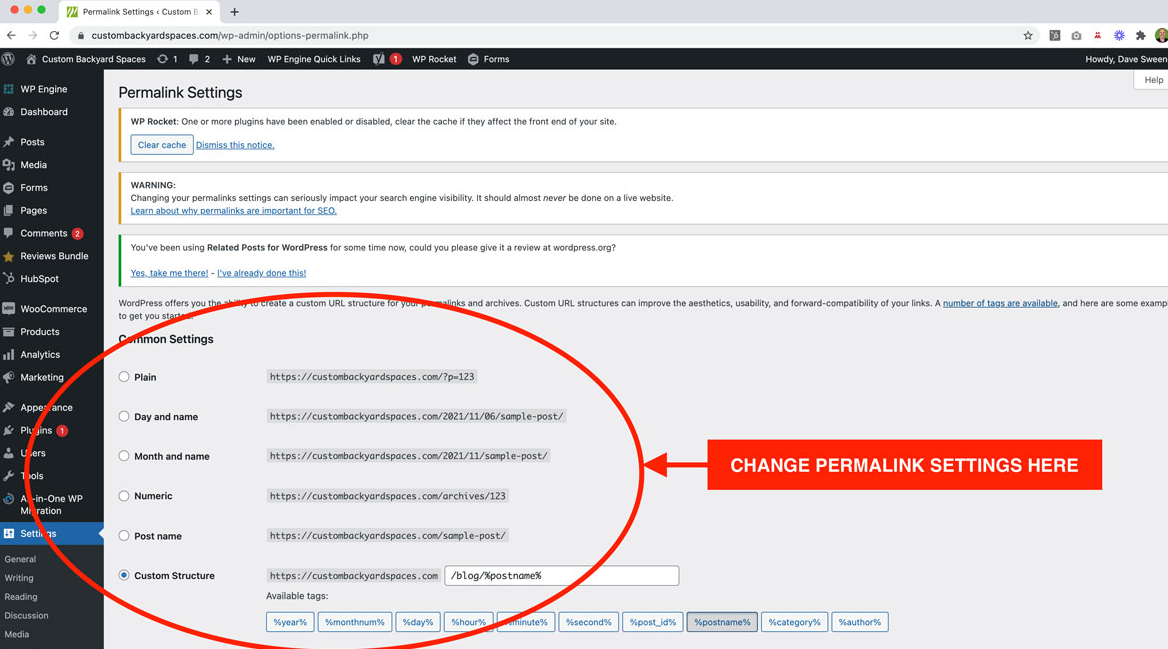Open the browser extensions puzzle icon
Viewport: 1168px width, 649px height.
click(x=1140, y=36)
